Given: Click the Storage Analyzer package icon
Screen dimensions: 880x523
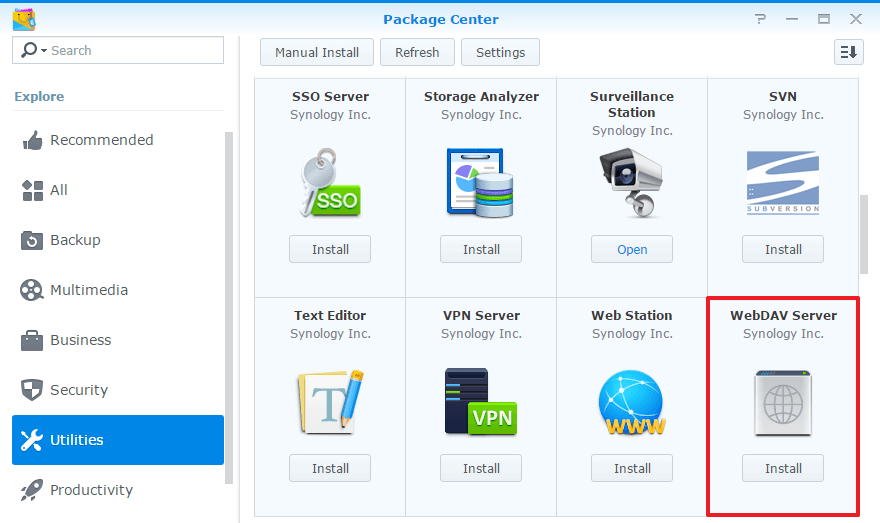Looking at the screenshot, I should [x=481, y=183].
